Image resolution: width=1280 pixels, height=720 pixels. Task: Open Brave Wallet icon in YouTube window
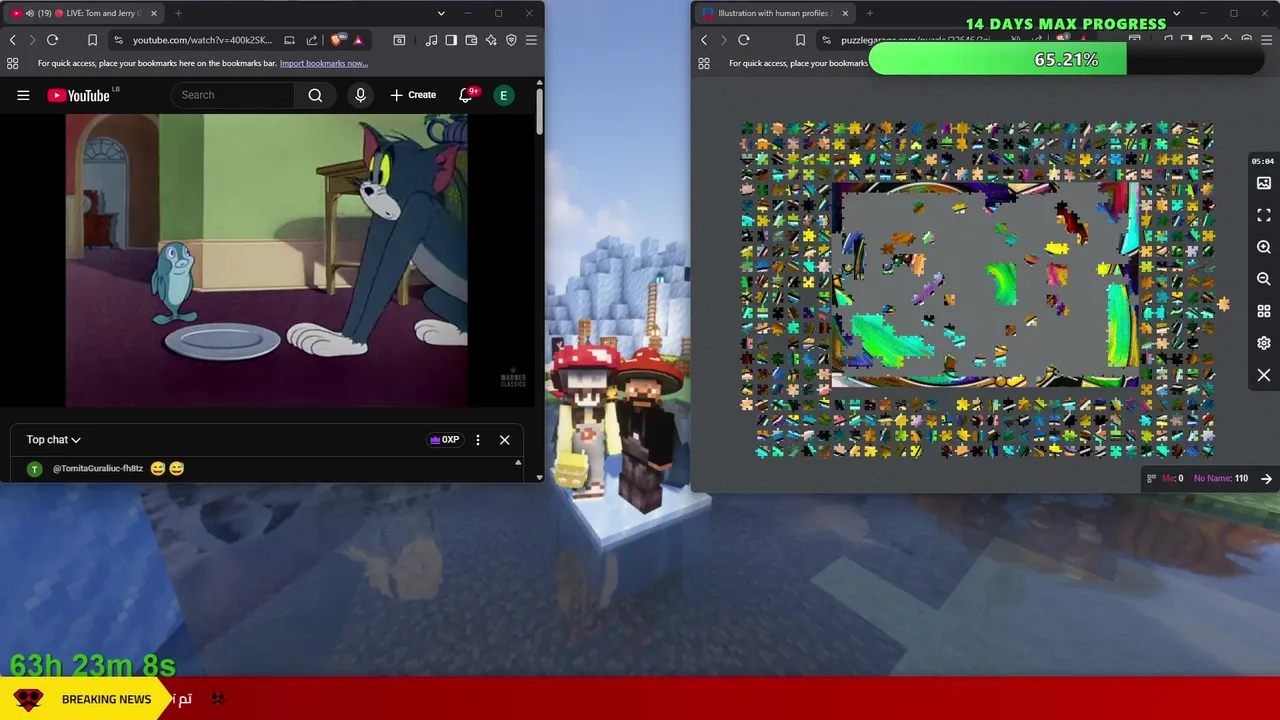click(x=471, y=40)
